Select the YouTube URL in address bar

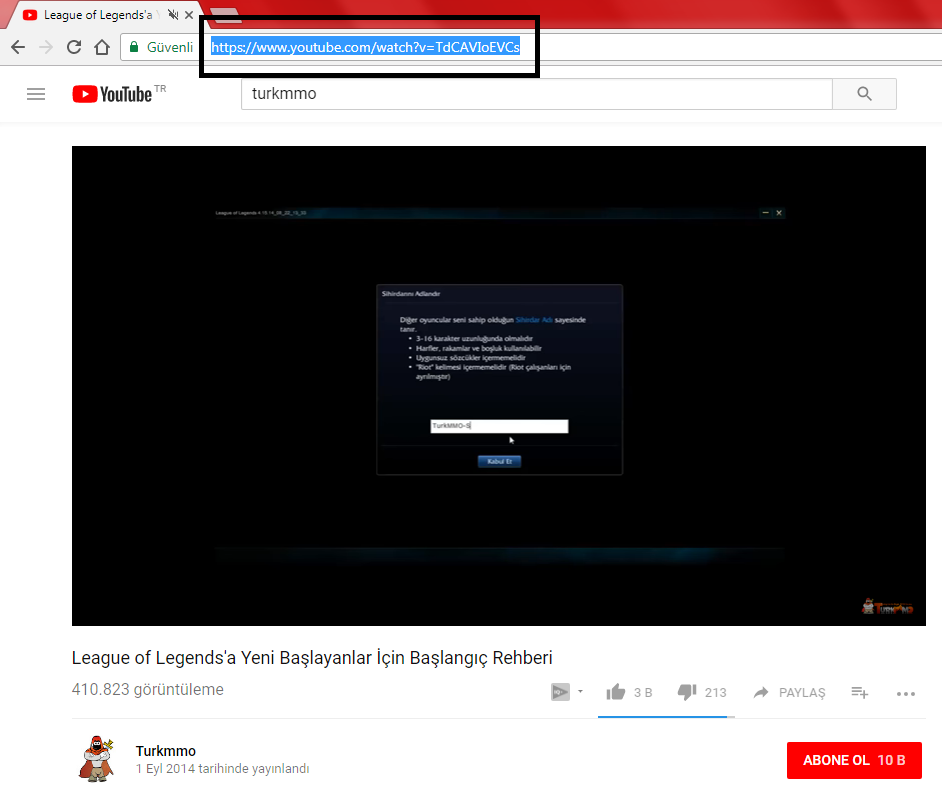pos(365,47)
